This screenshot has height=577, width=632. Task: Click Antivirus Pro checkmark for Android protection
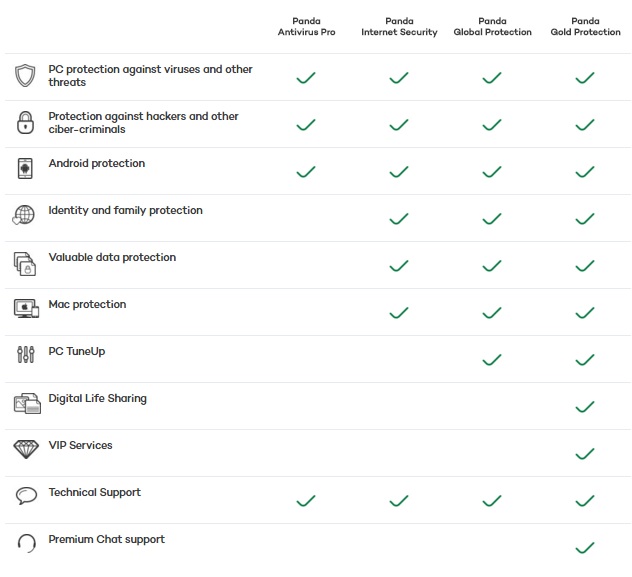coord(306,172)
